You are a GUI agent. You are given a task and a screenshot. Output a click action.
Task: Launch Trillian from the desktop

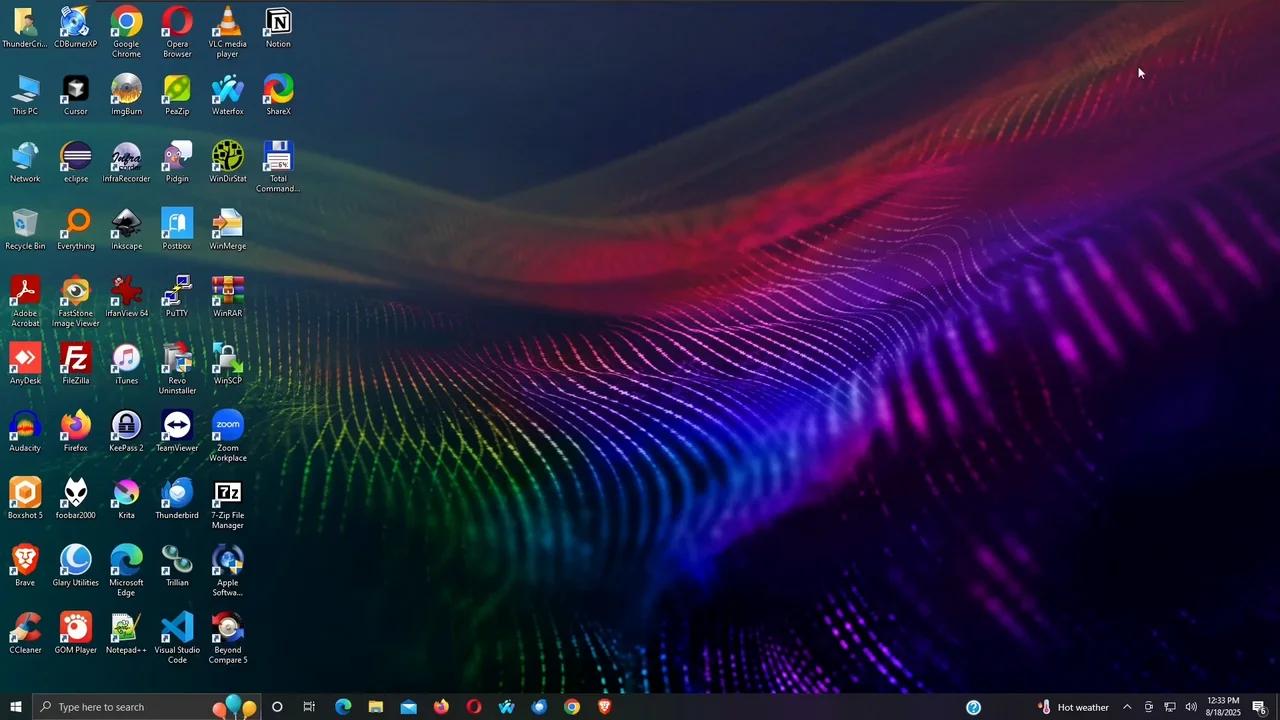pos(177,565)
